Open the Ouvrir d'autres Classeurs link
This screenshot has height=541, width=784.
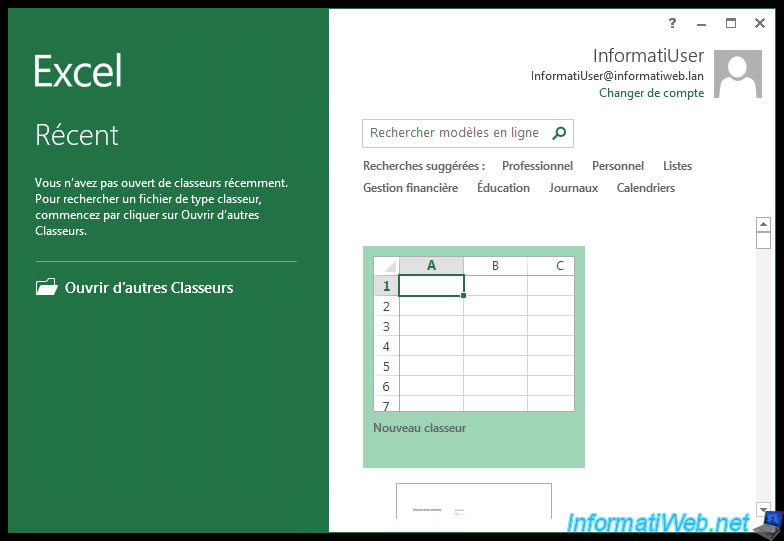pyautogui.click(x=148, y=287)
